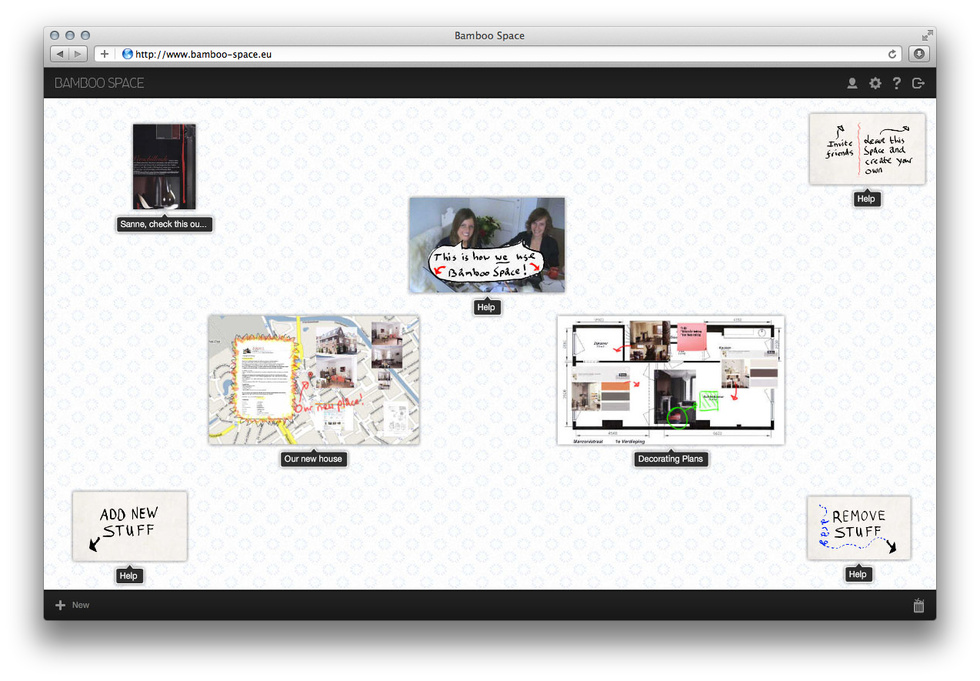Open the 'Decorating Plans' floor plan thumbnail
The height and width of the screenshot is (681, 980).
[x=671, y=380]
